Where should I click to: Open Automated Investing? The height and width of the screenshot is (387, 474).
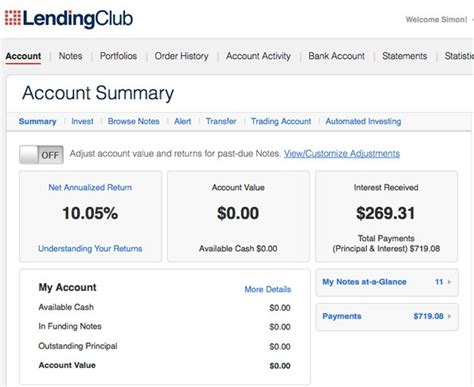(x=363, y=121)
